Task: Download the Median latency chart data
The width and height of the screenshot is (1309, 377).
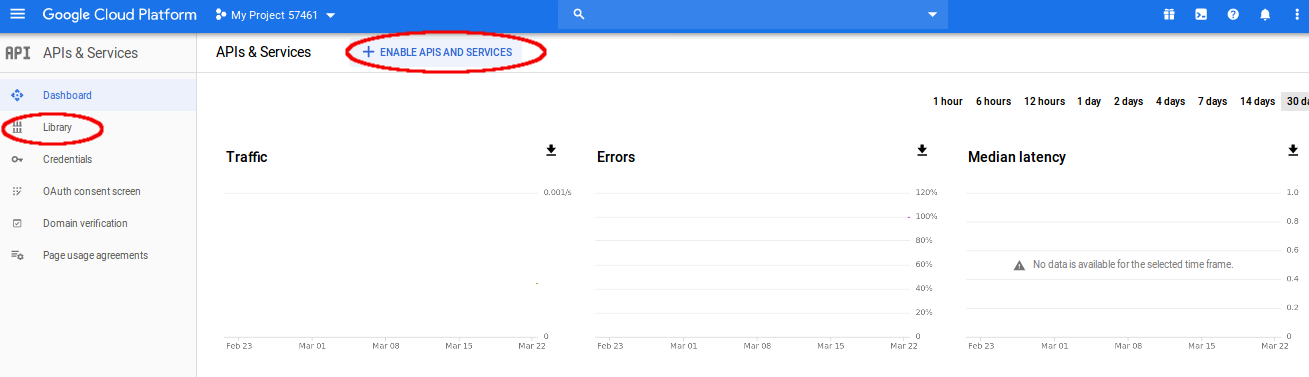Action: (1293, 150)
